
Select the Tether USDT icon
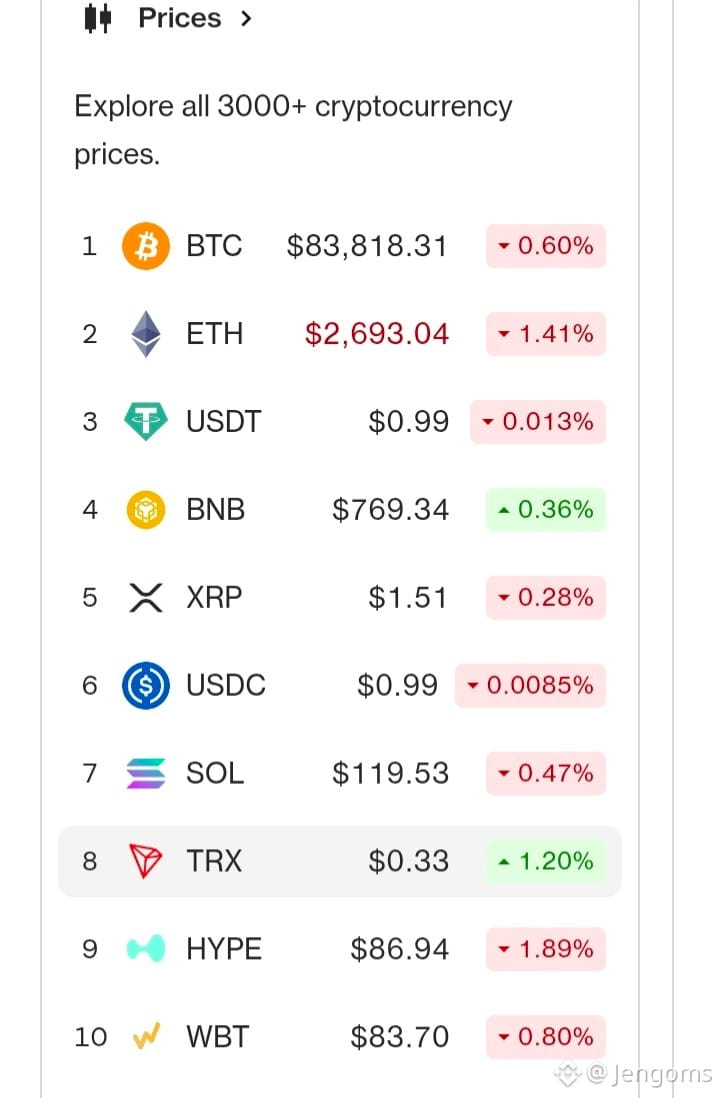pyautogui.click(x=146, y=422)
